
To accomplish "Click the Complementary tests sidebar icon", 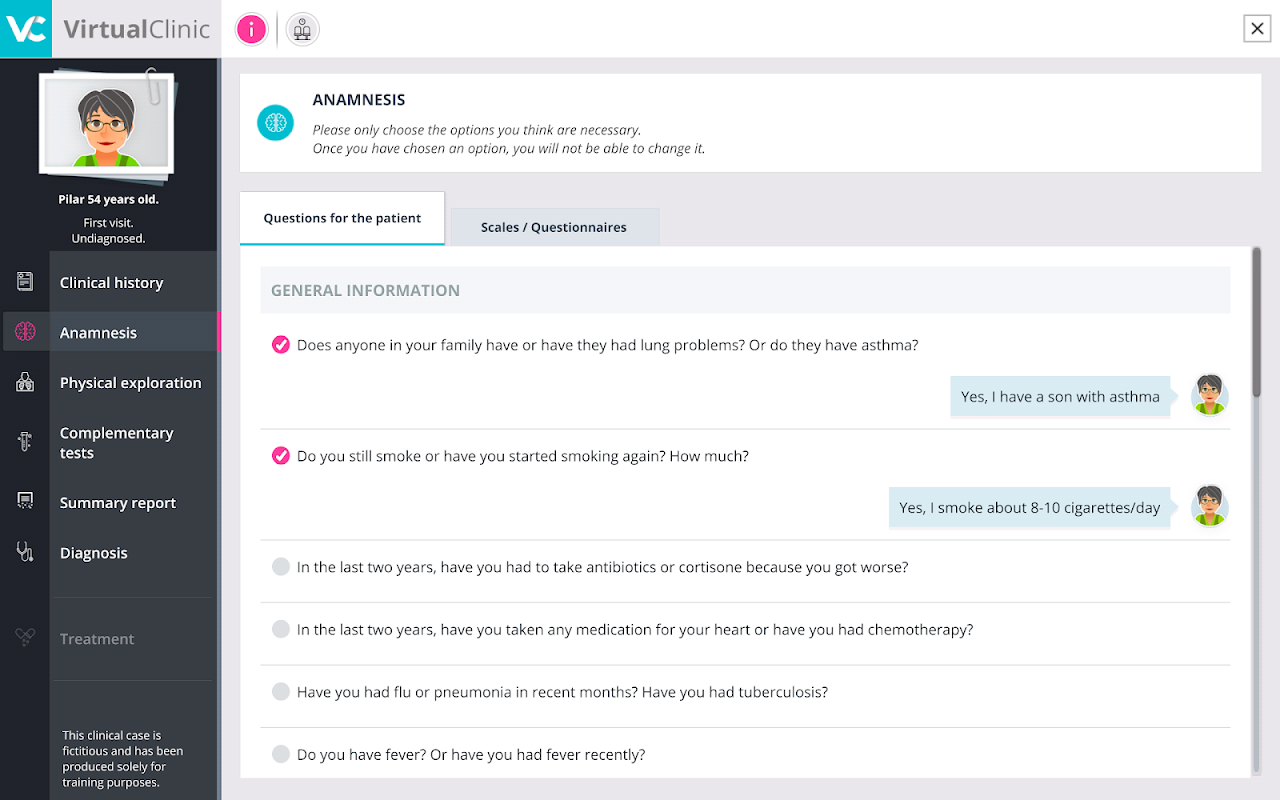I will (x=26, y=442).
